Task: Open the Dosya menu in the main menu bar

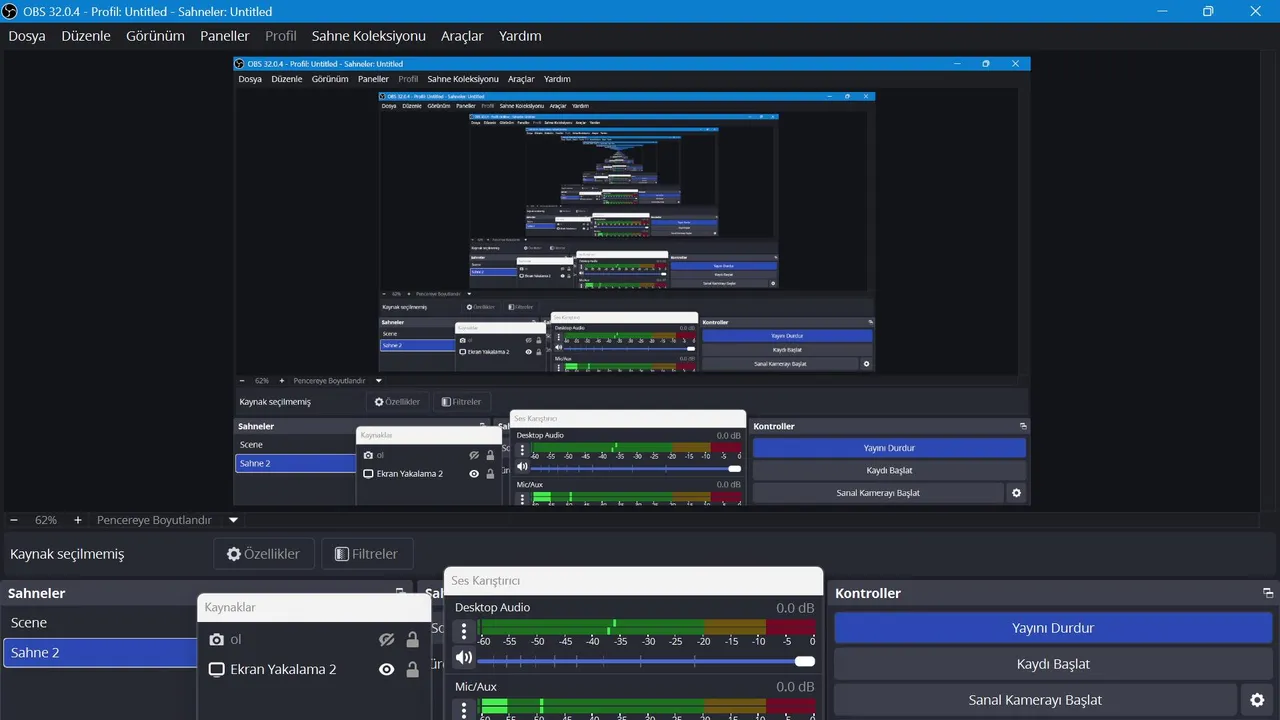Action: click(27, 36)
